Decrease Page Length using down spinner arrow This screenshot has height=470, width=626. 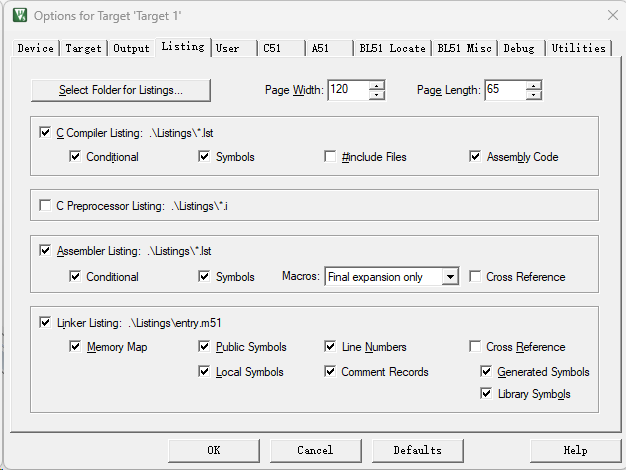[533, 95]
